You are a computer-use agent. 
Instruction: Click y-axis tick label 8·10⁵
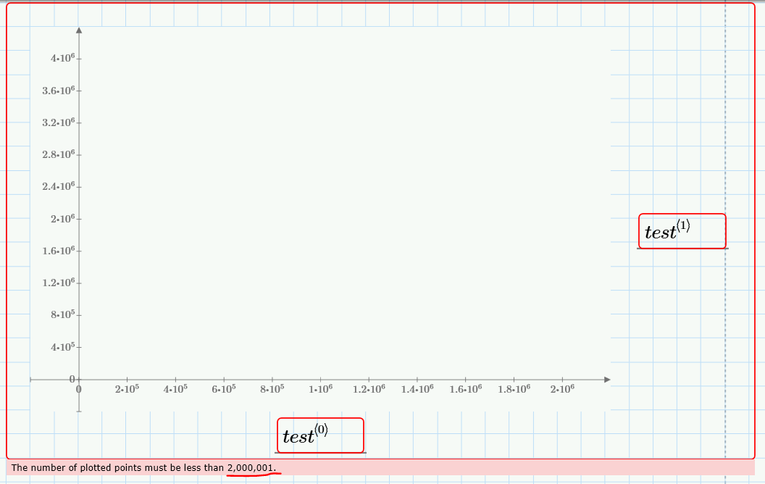coord(62,315)
